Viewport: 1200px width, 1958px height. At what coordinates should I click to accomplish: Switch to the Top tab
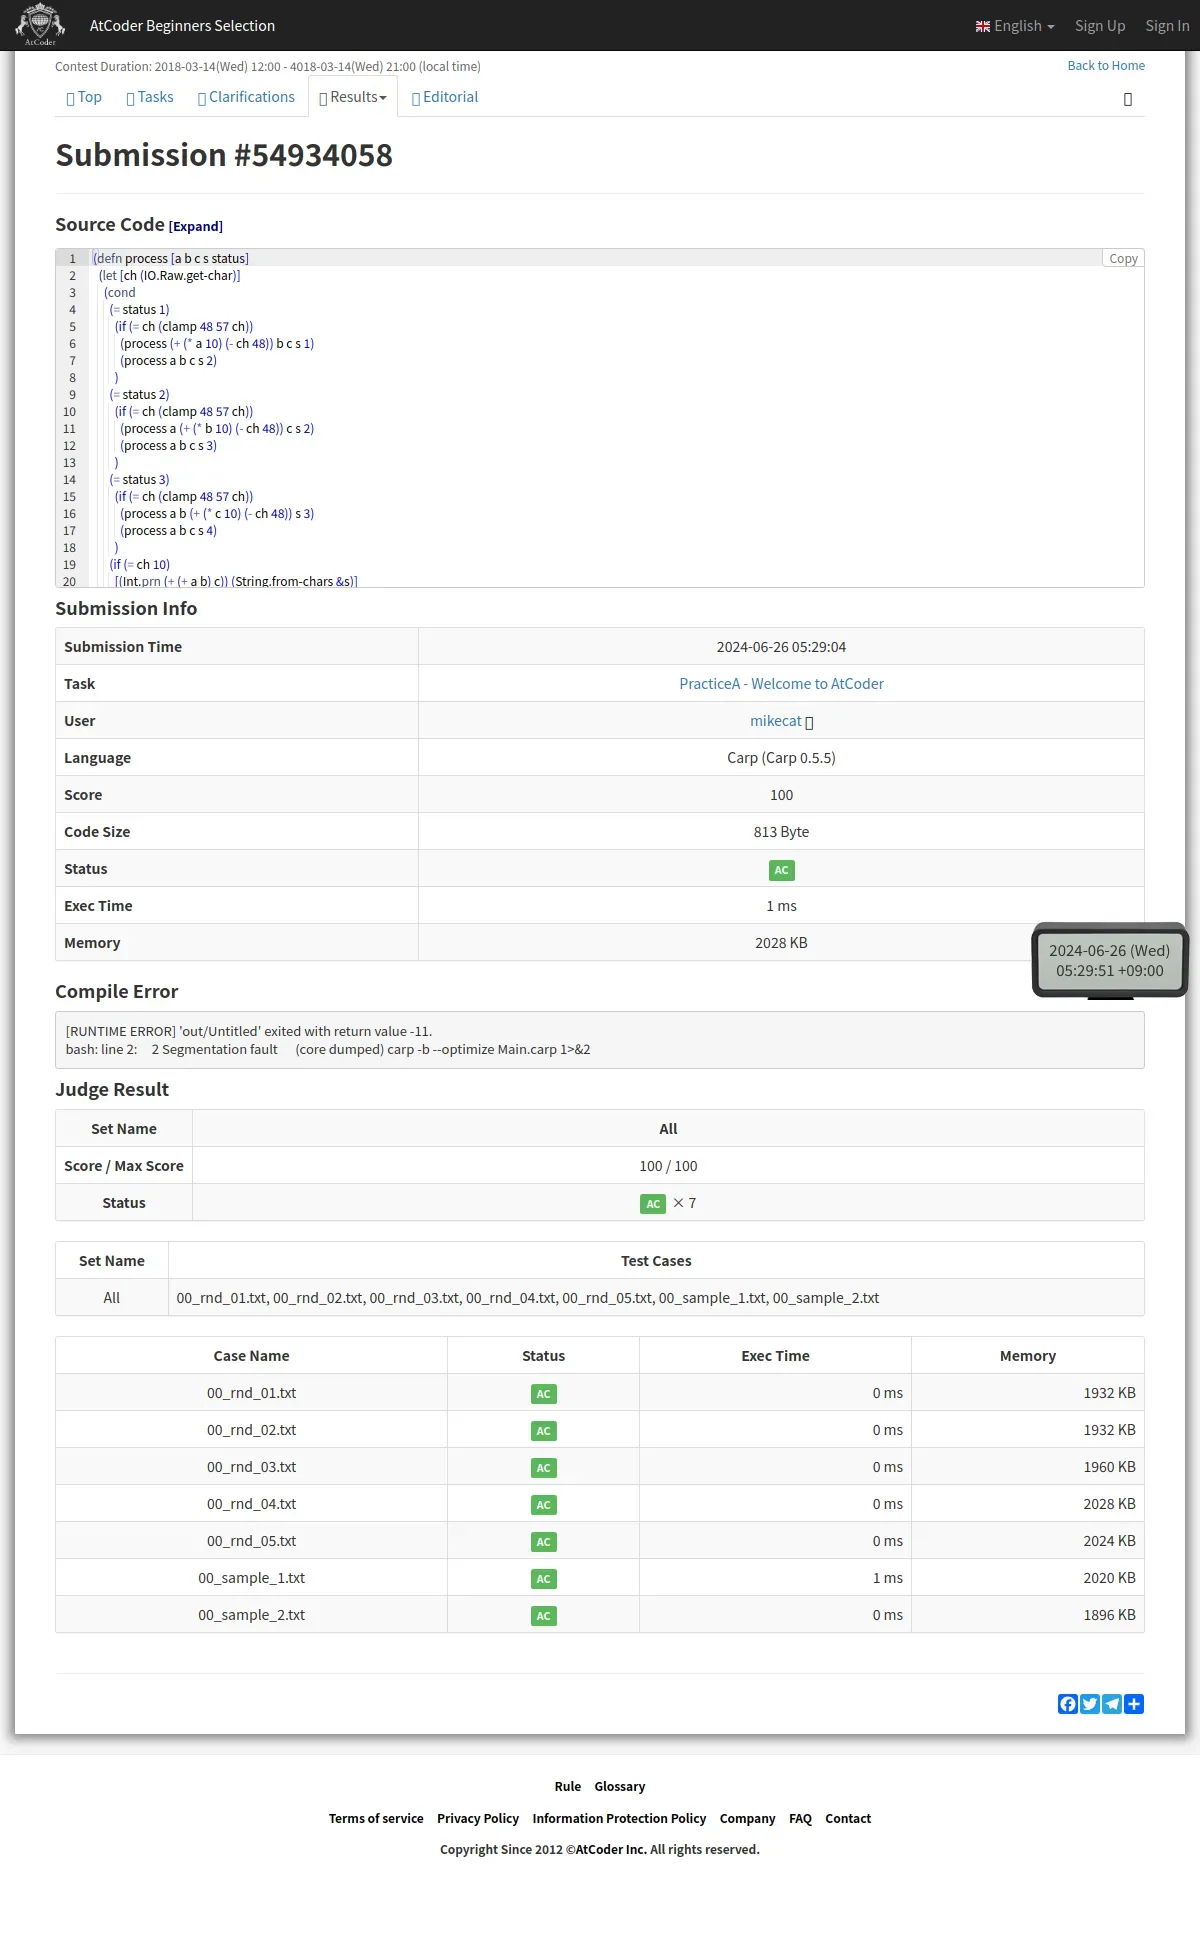point(84,97)
